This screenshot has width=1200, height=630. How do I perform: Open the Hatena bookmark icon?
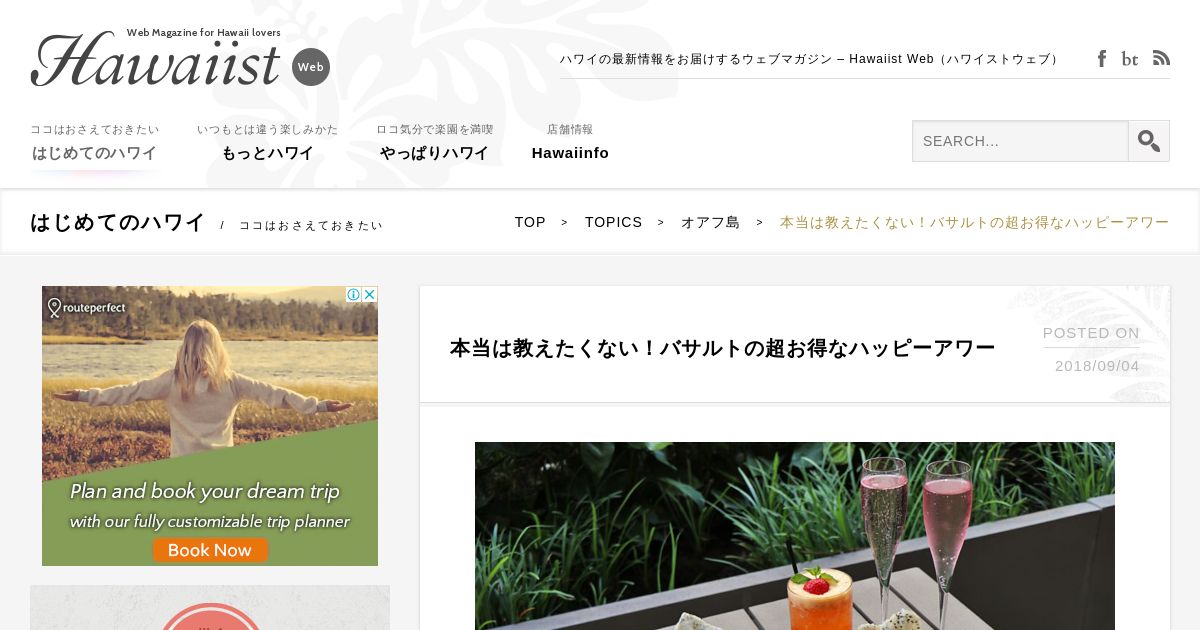(x=1130, y=59)
